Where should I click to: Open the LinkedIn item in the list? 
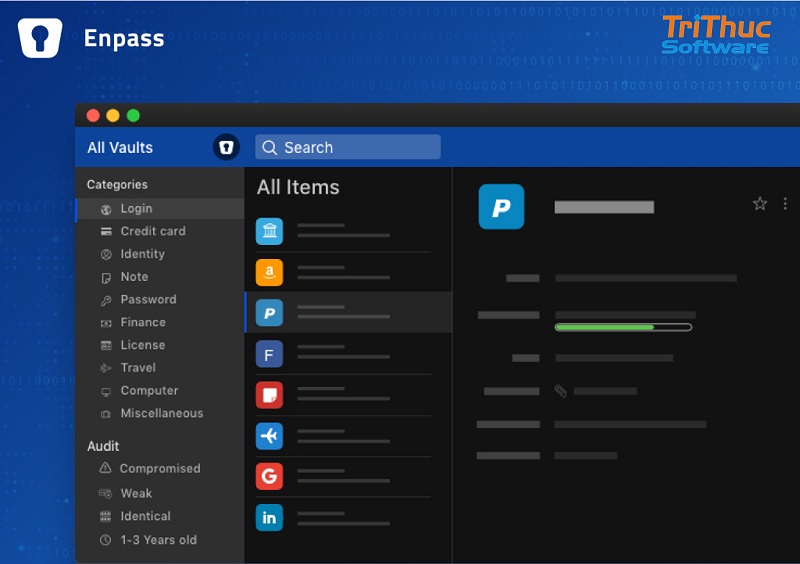click(348, 517)
